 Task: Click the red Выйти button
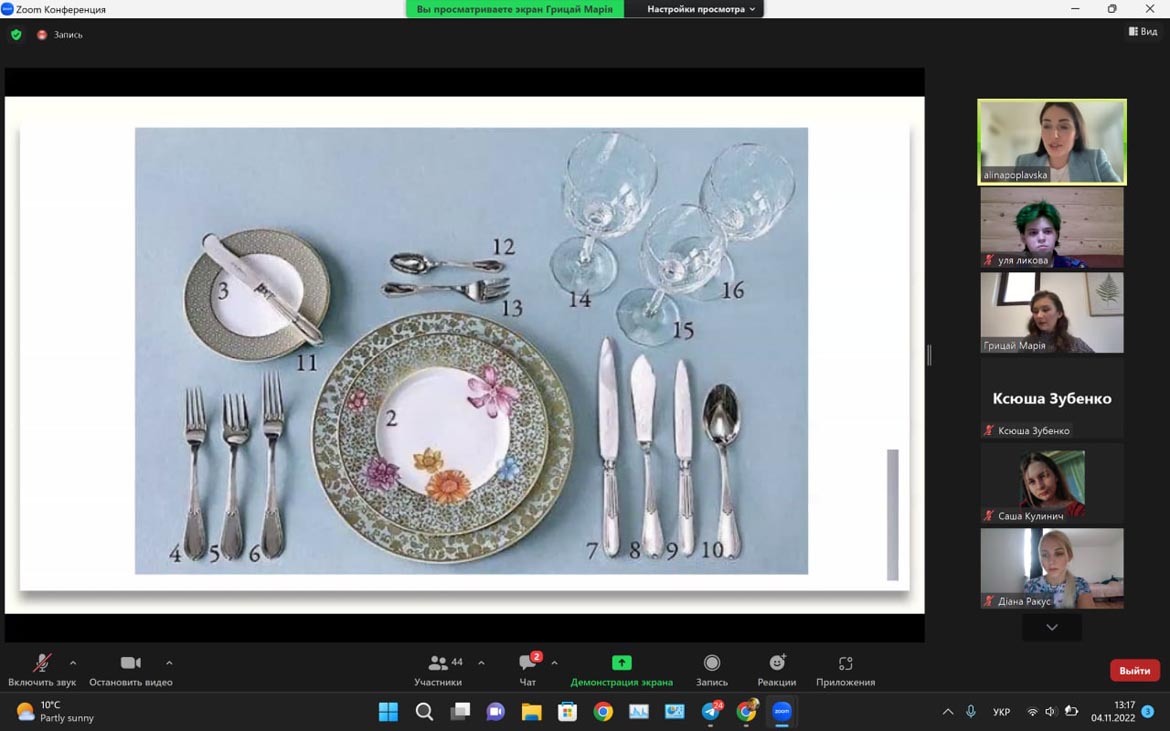[x=1134, y=671]
